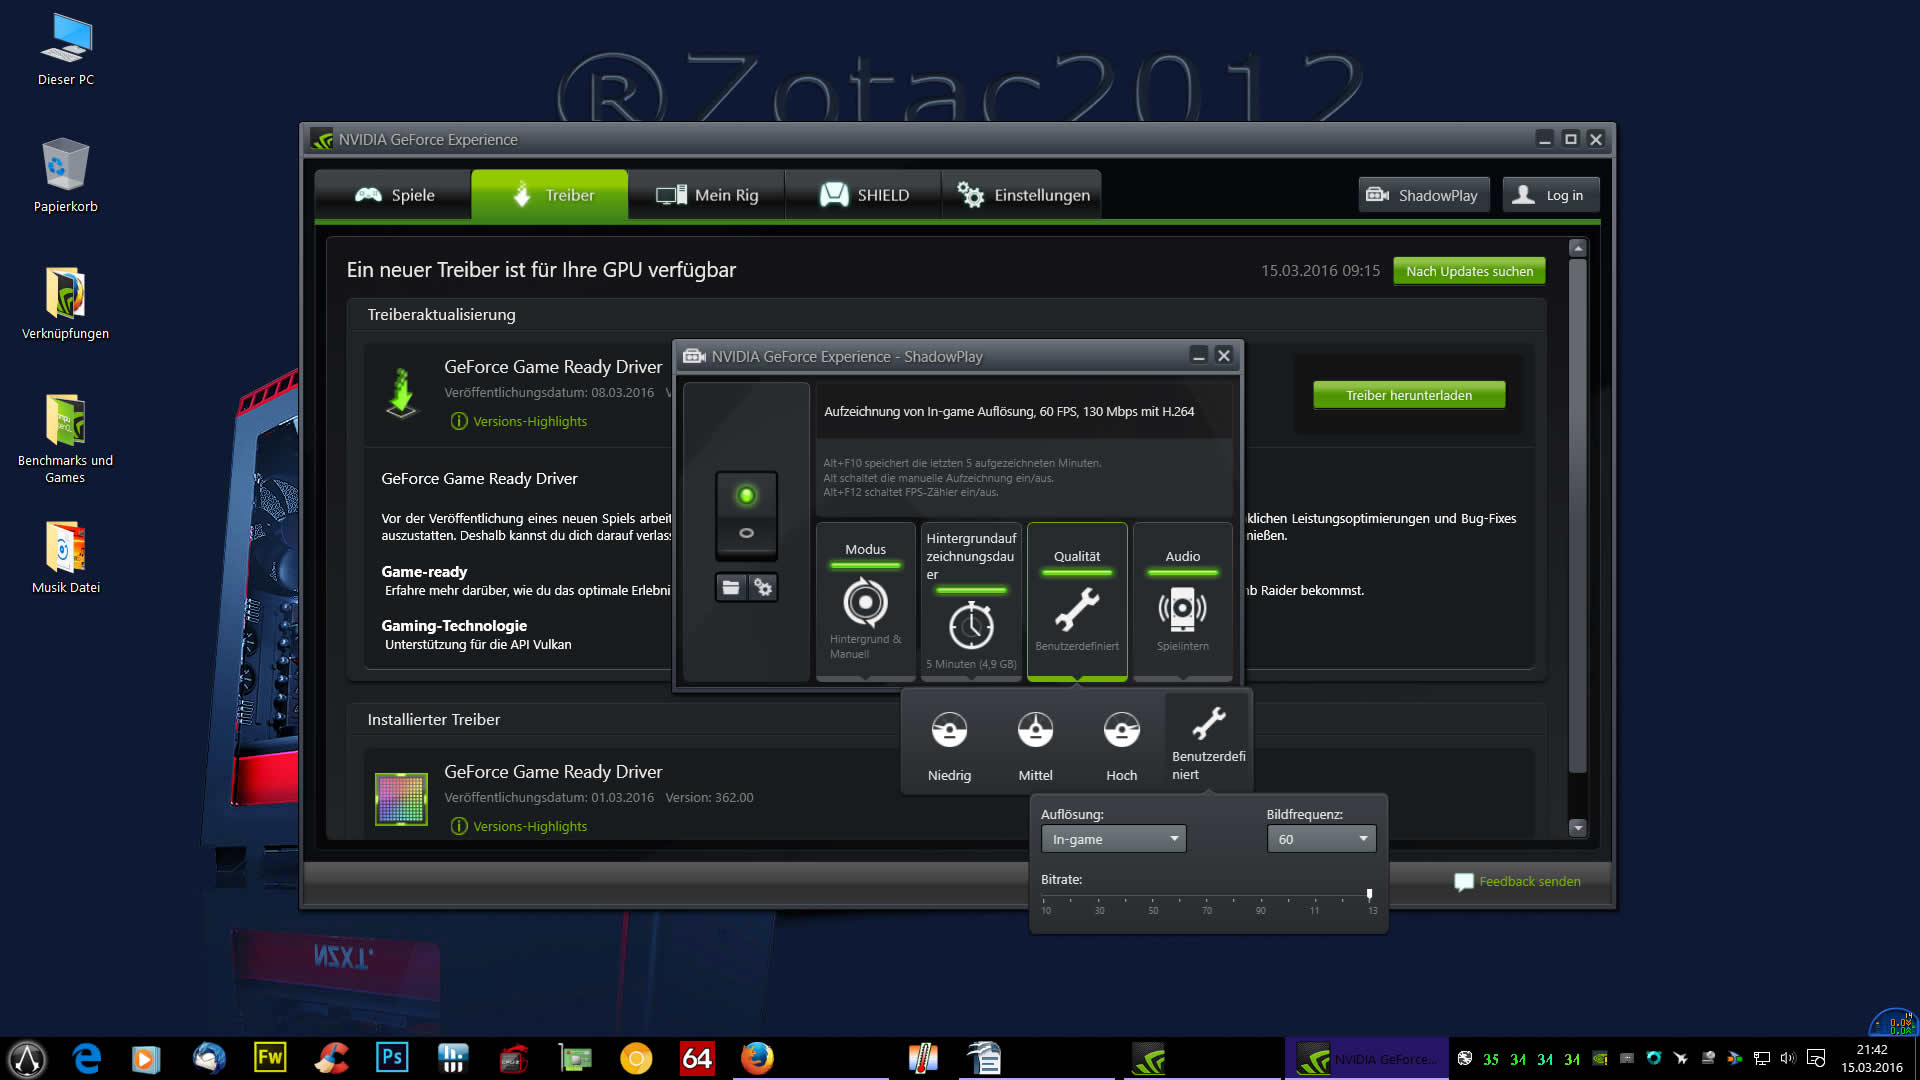The width and height of the screenshot is (1920, 1080).
Task: Open the action center notifications icon
Action: (x=1817, y=1058)
